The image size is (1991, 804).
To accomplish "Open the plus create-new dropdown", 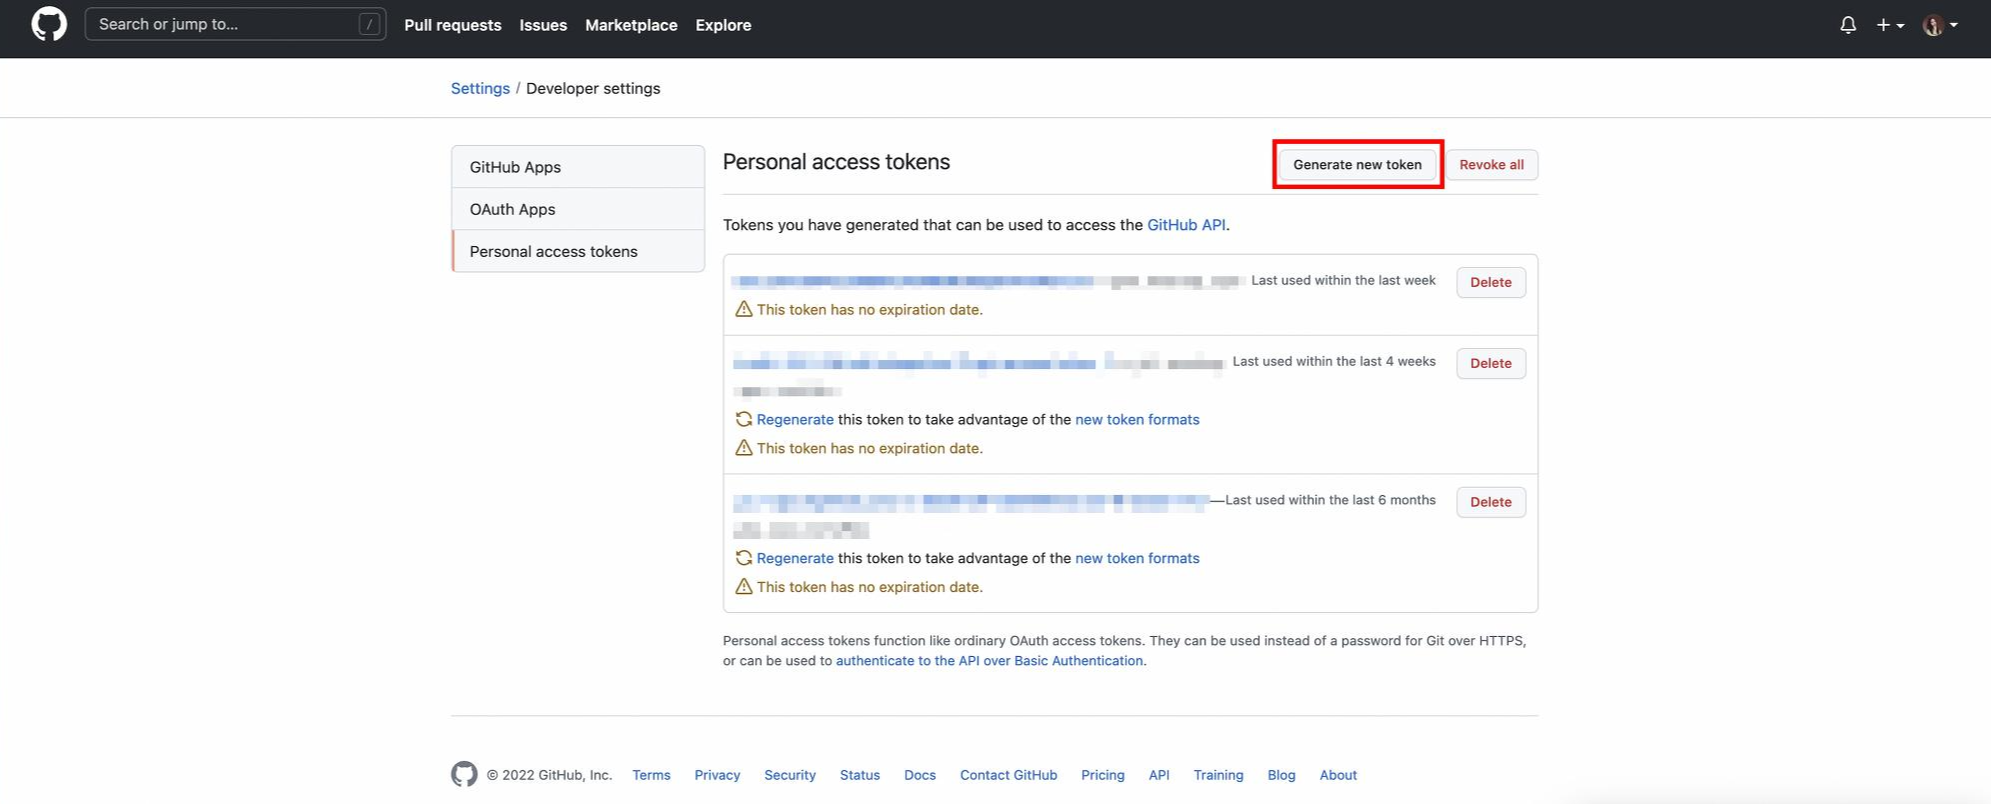I will coord(1889,25).
